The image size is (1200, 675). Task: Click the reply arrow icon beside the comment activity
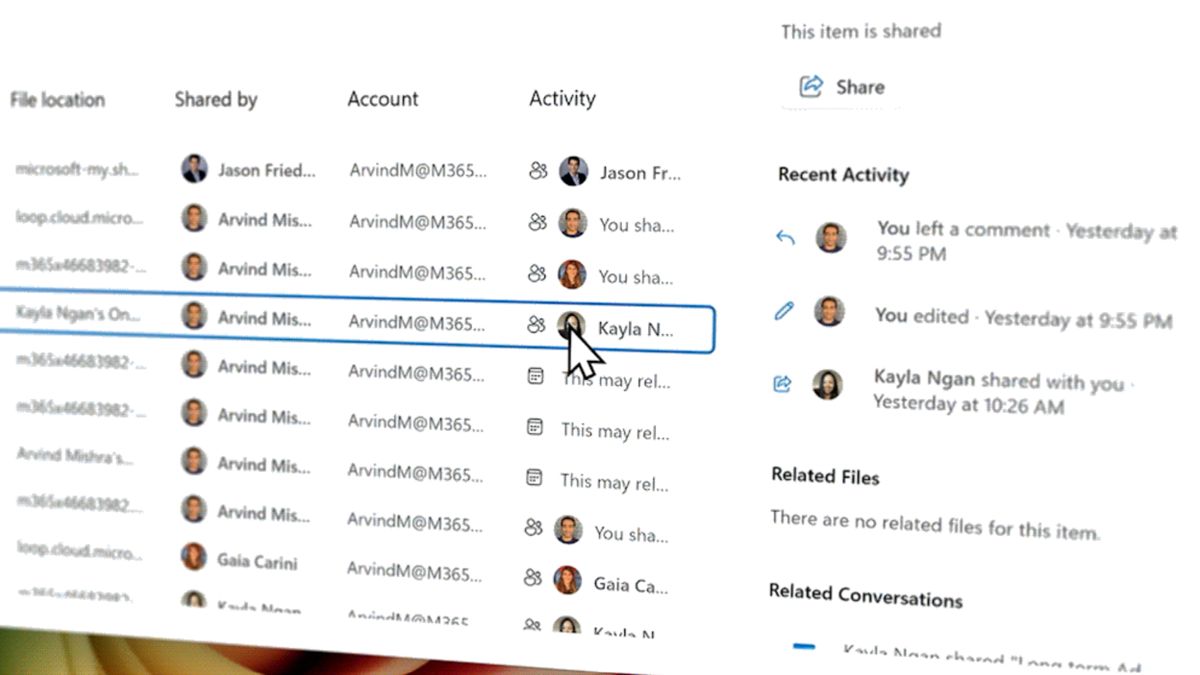[x=785, y=238]
